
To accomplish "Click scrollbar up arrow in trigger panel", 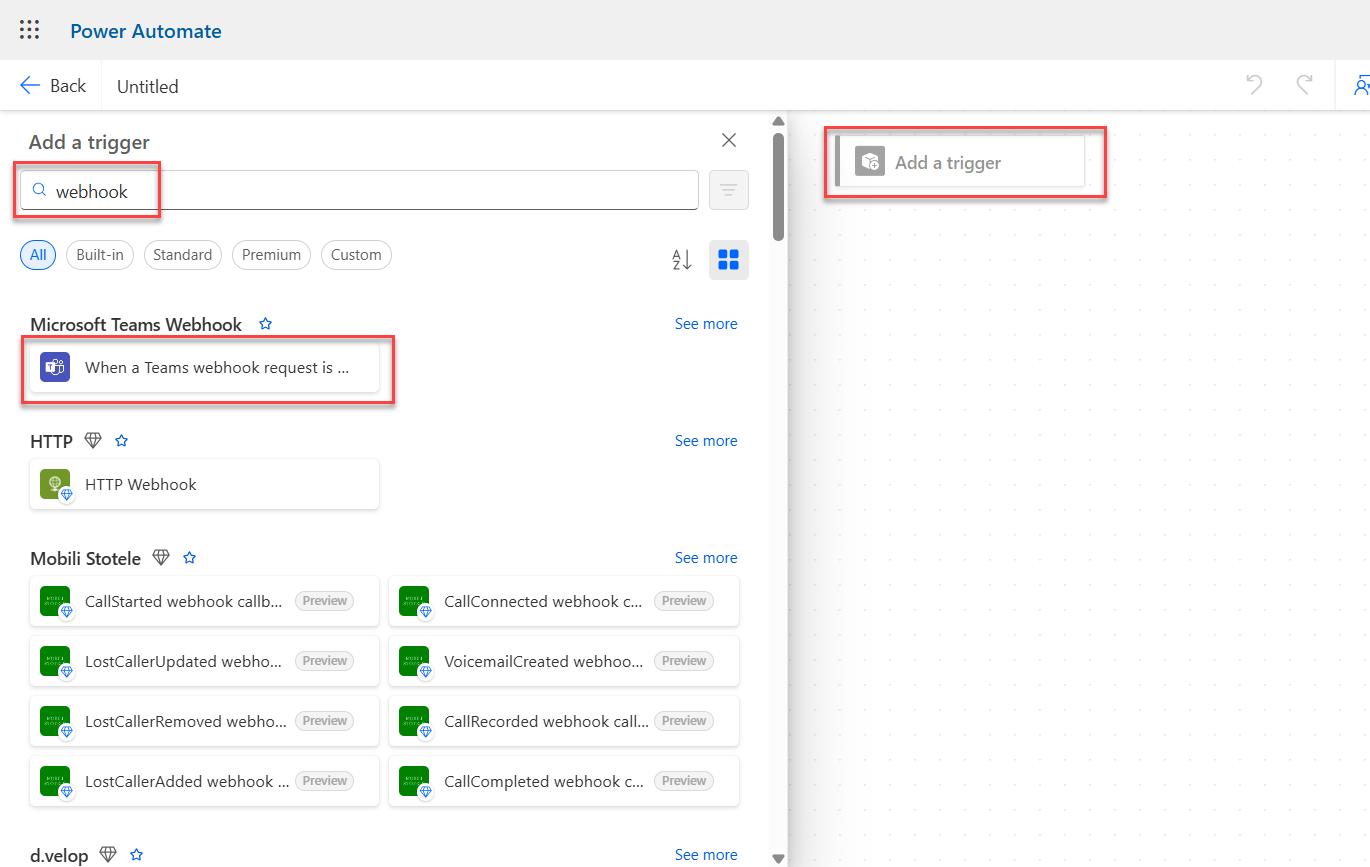I will [778, 122].
